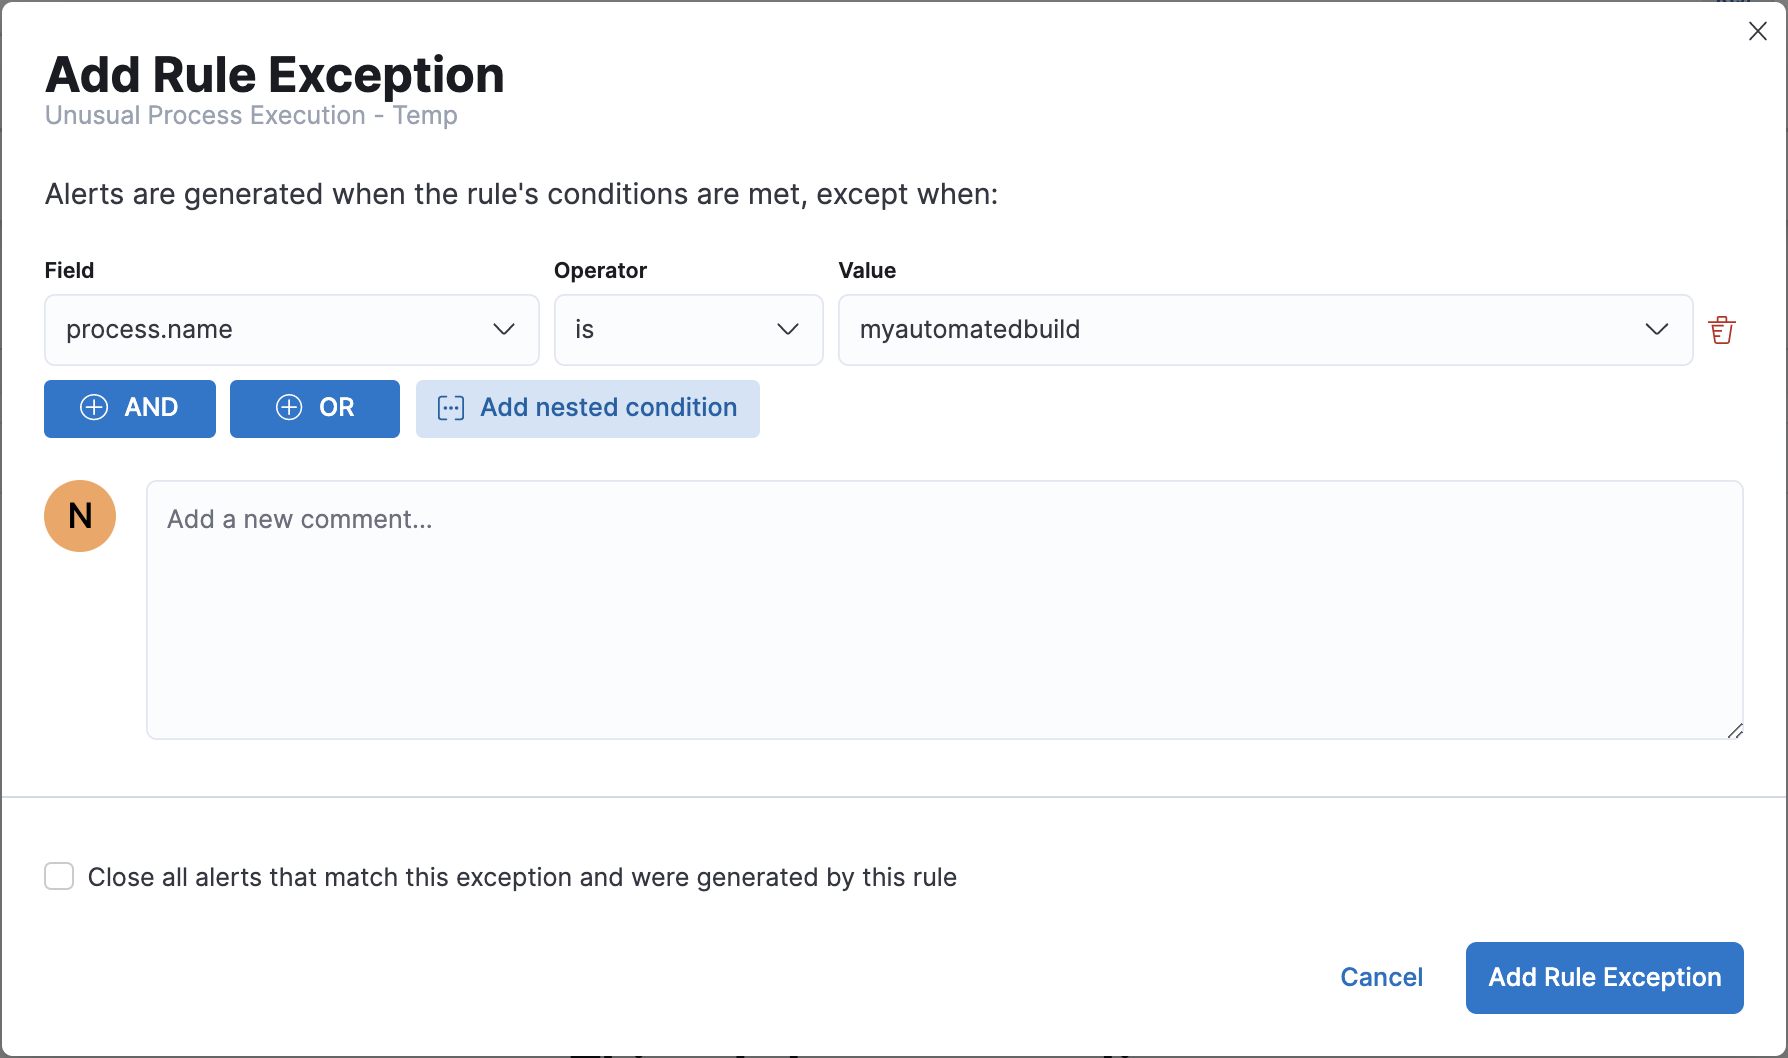The height and width of the screenshot is (1058, 1788).
Task: Click the orange user avatar N
Action: pyautogui.click(x=80, y=516)
